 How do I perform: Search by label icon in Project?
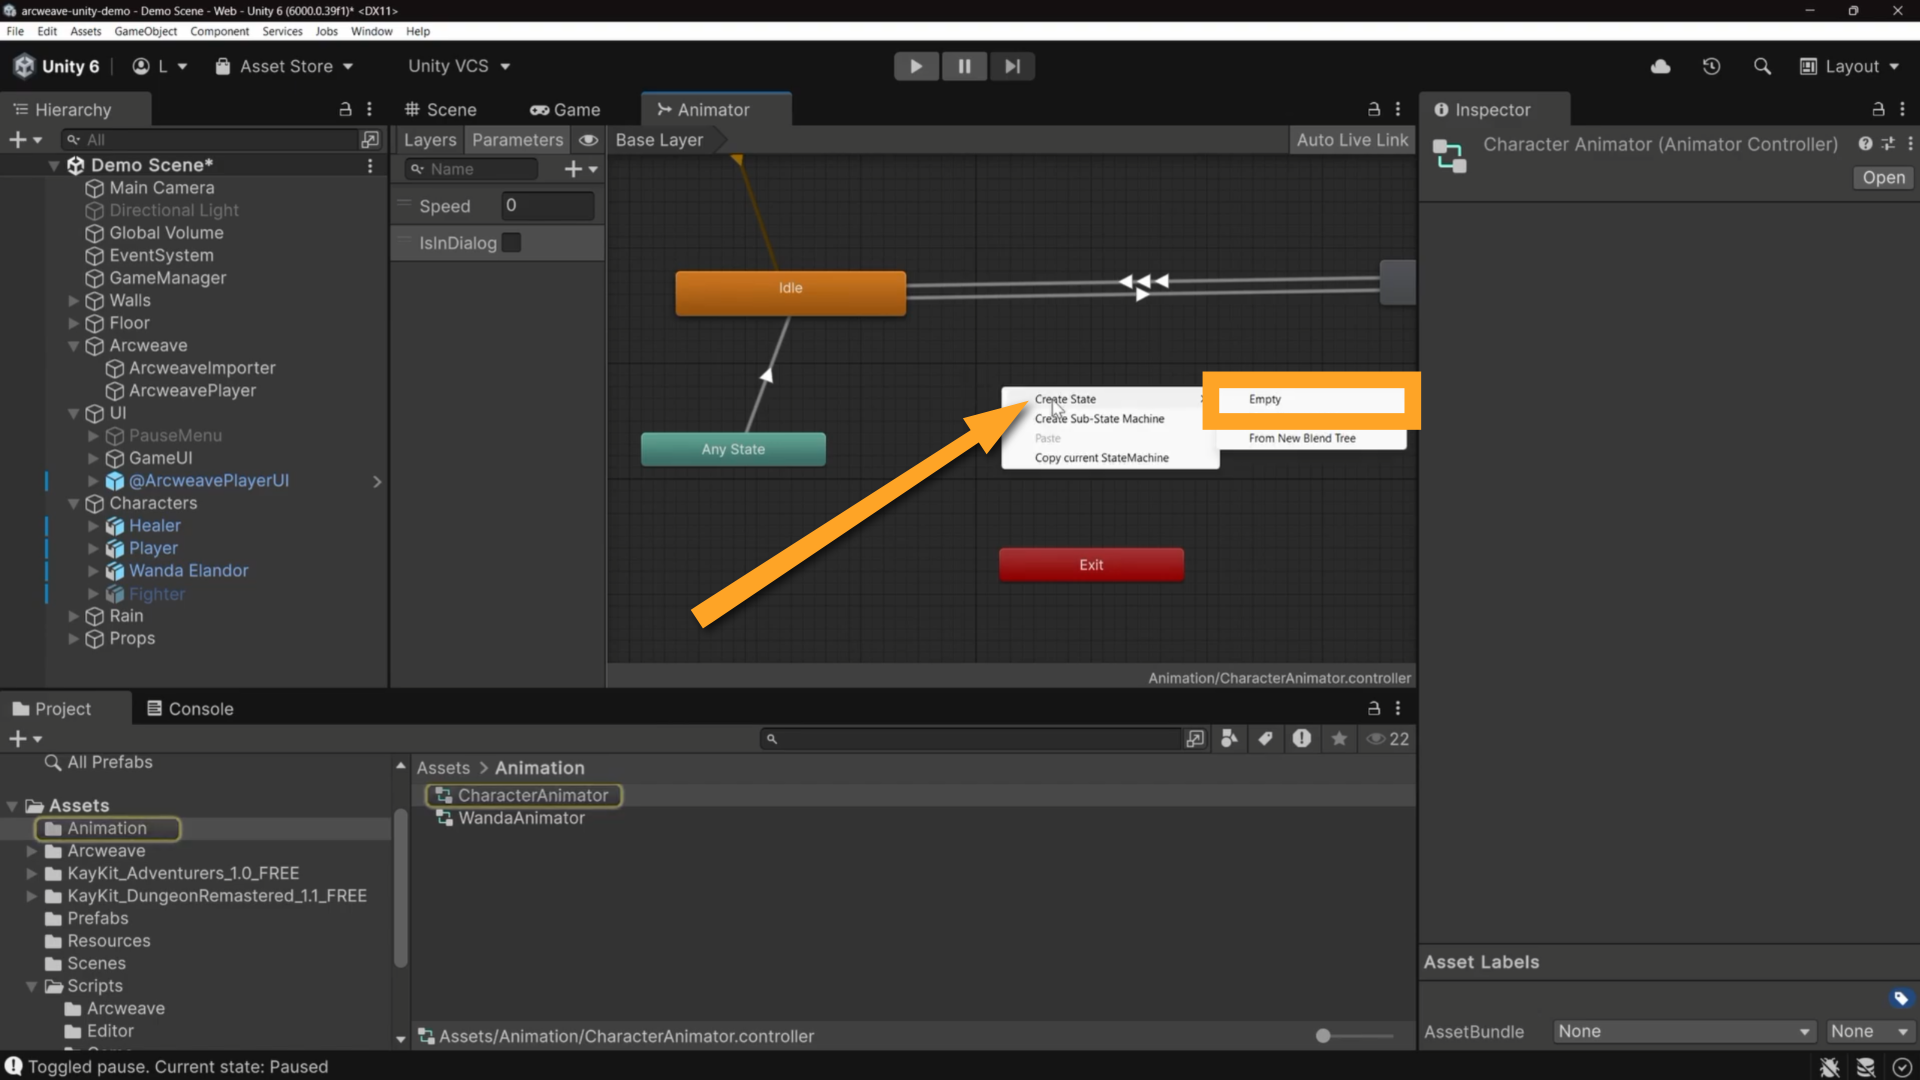[1265, 739]
